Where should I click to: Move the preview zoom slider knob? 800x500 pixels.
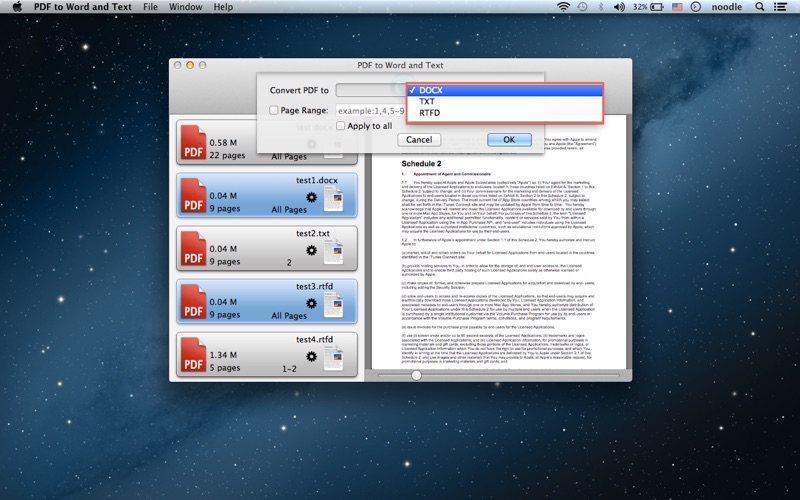(x=416, y=376)
